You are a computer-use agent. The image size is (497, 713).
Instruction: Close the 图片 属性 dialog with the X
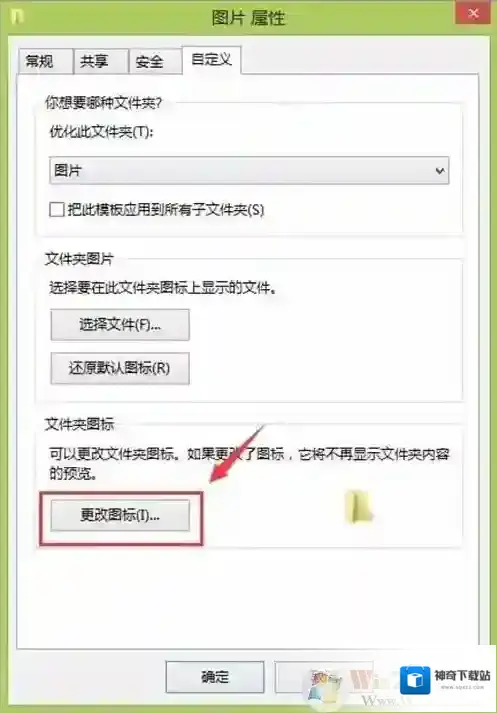pyautogui.click(x=473, y=13)
